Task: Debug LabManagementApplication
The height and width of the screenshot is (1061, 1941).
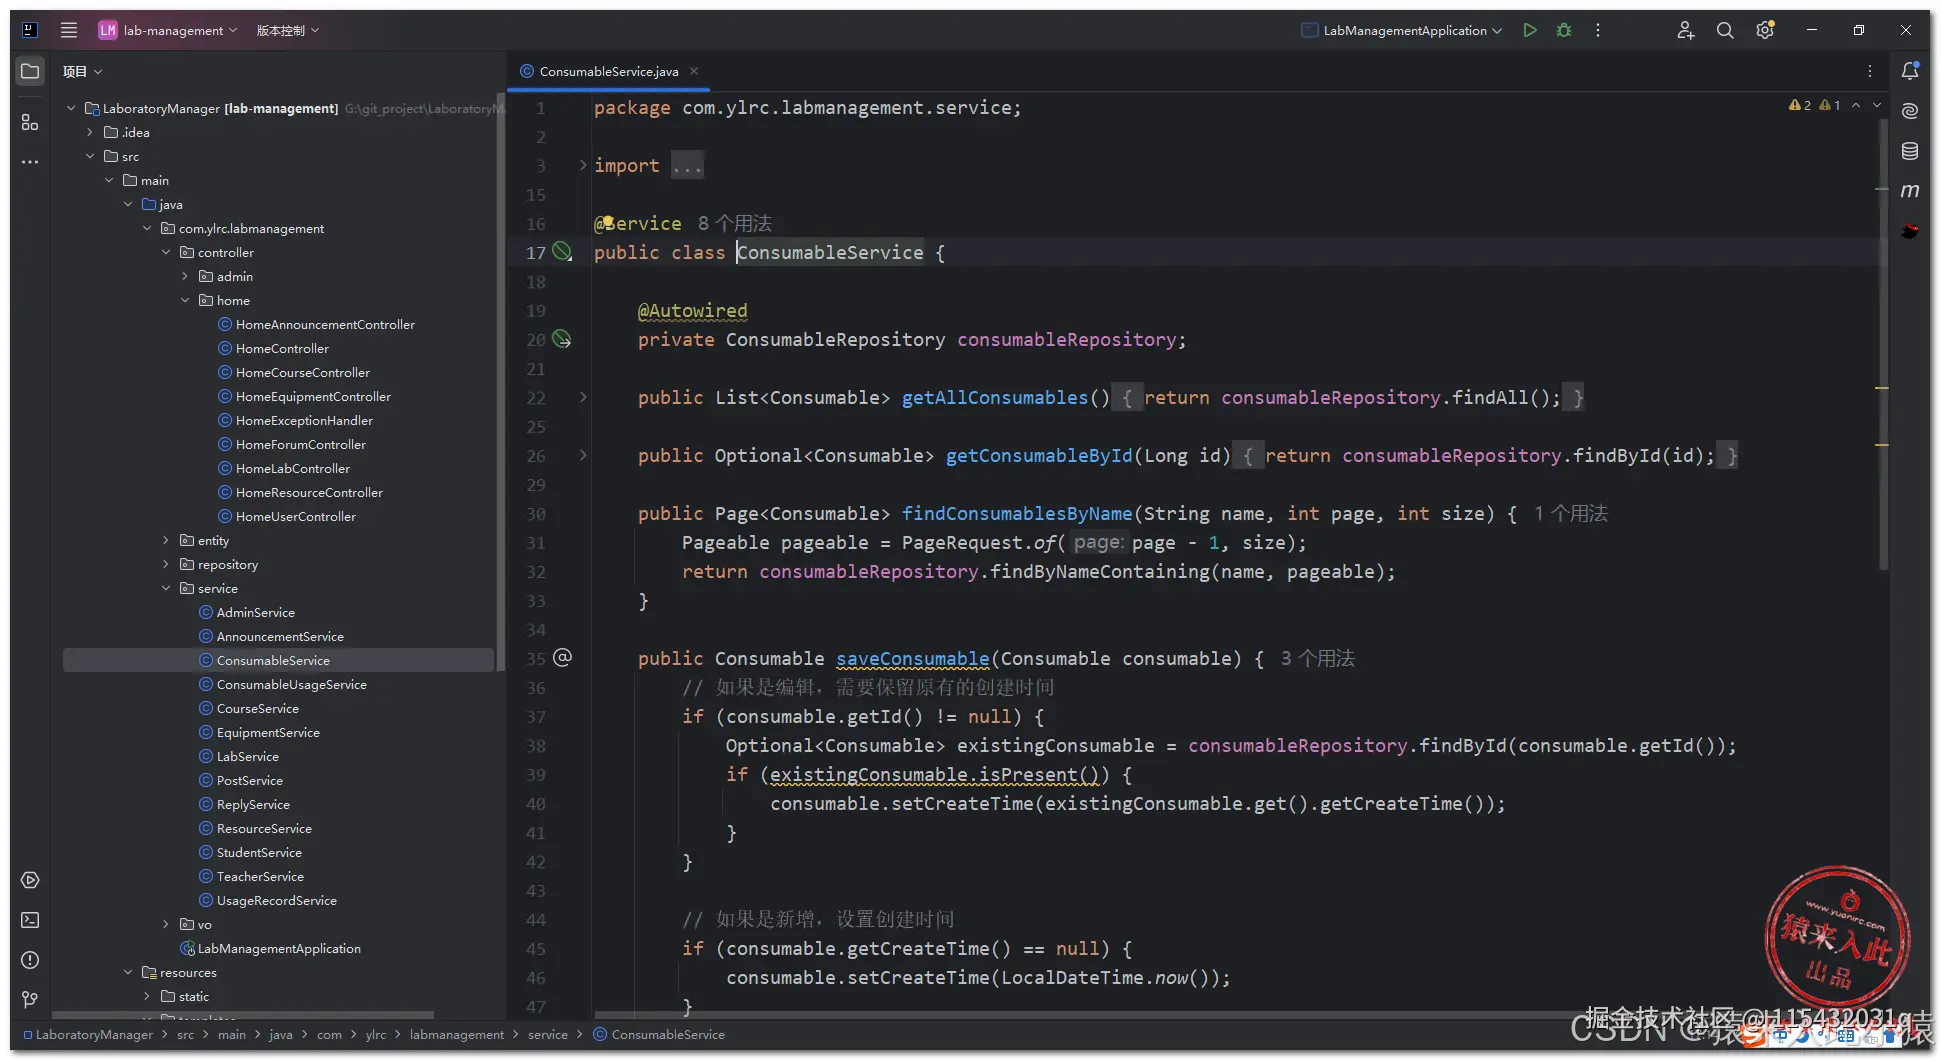Action: click(x=1564, y=30)
